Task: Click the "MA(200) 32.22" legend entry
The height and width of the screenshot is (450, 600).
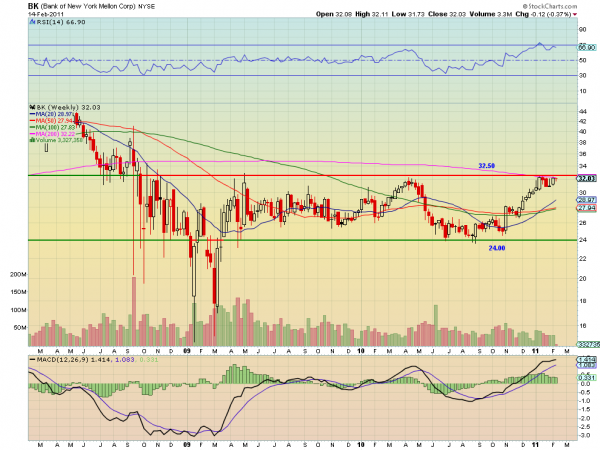Action: coord(56,134)
